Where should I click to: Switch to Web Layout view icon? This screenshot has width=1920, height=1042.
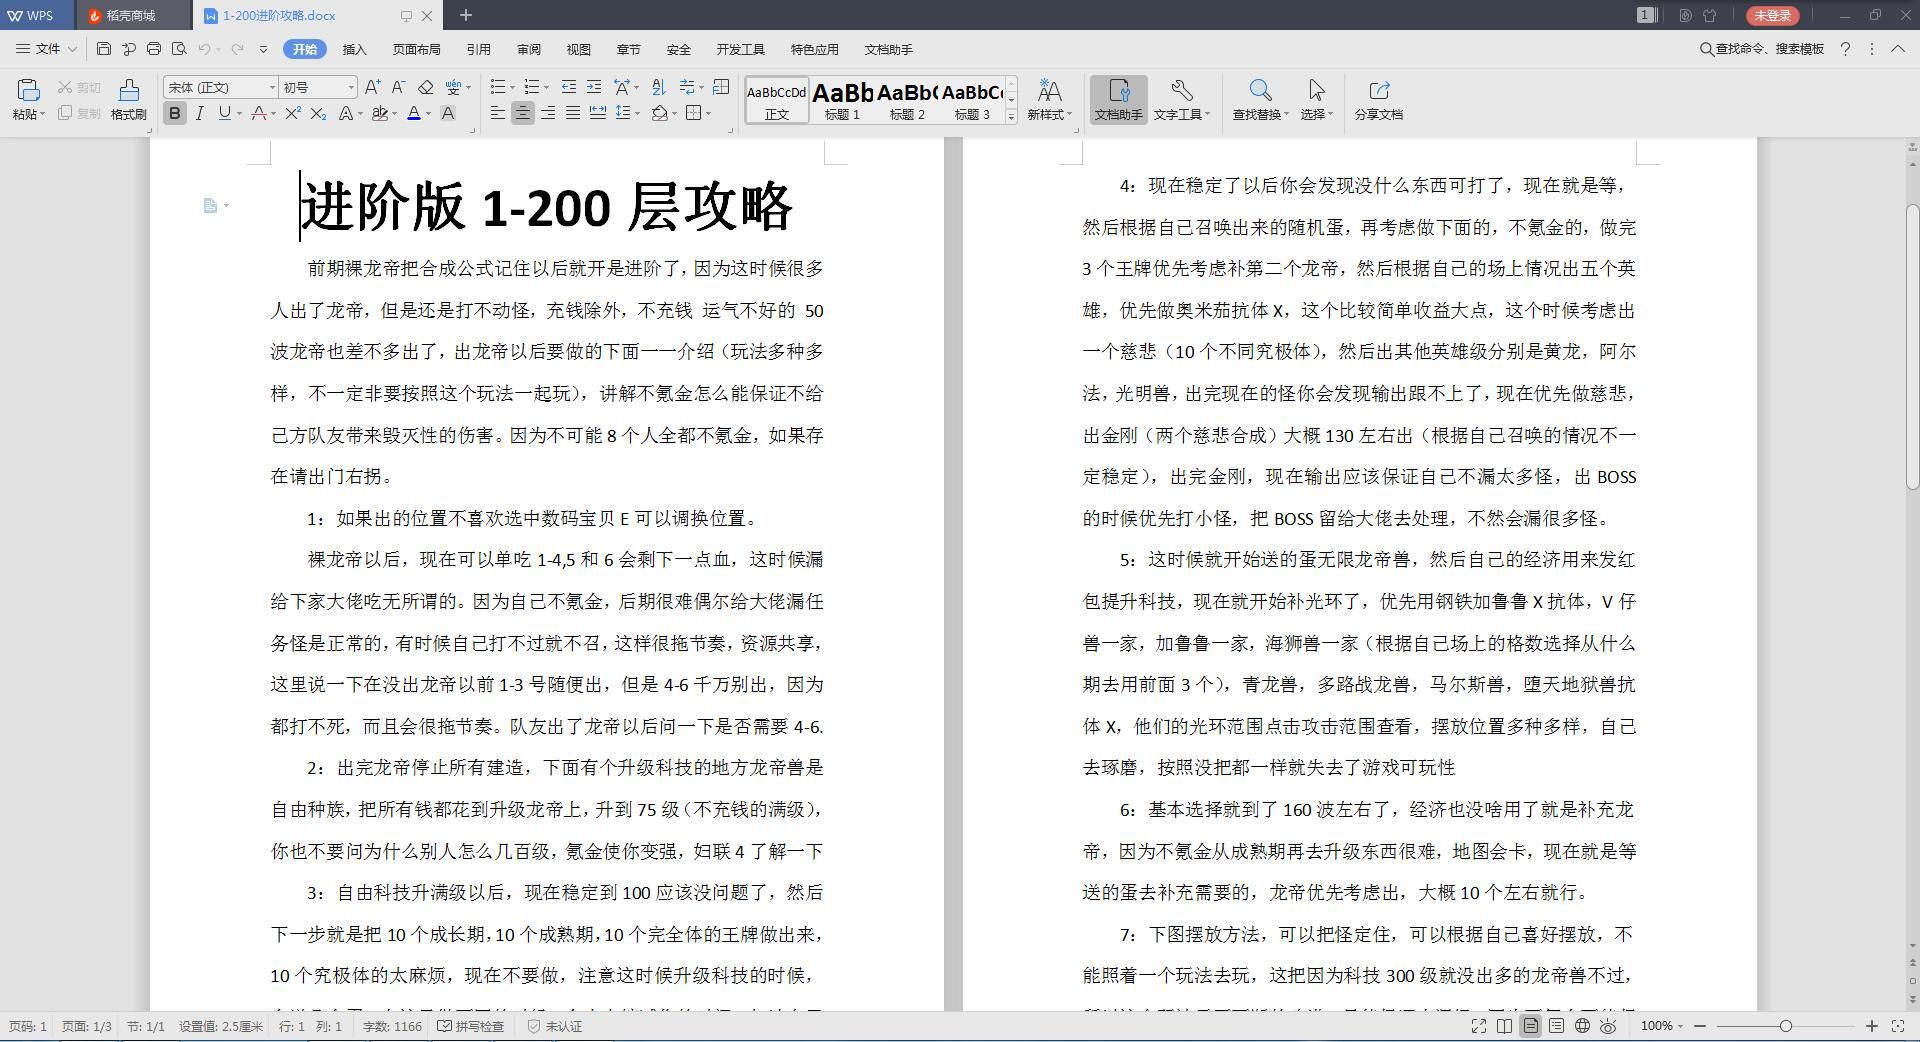pos(1583,1026)
